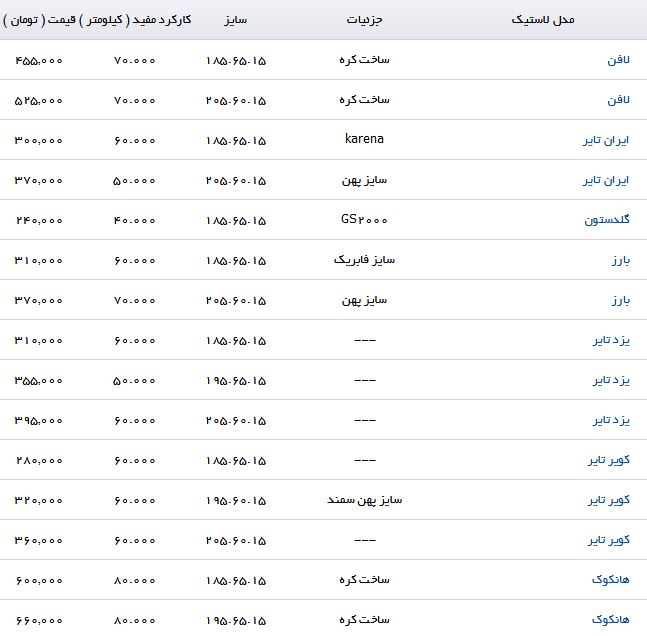Click the size cell ۱۹۵-۶۰-۱۵
Image resolution: width=647 pixels, height=636 pixels.
point(236,501)
